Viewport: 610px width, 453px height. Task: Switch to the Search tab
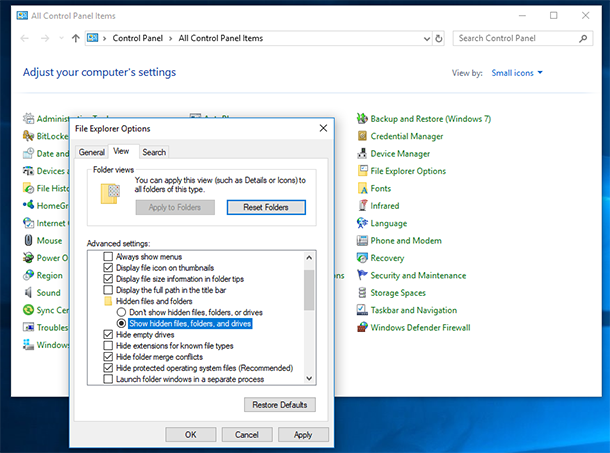[x=154, y=152]
